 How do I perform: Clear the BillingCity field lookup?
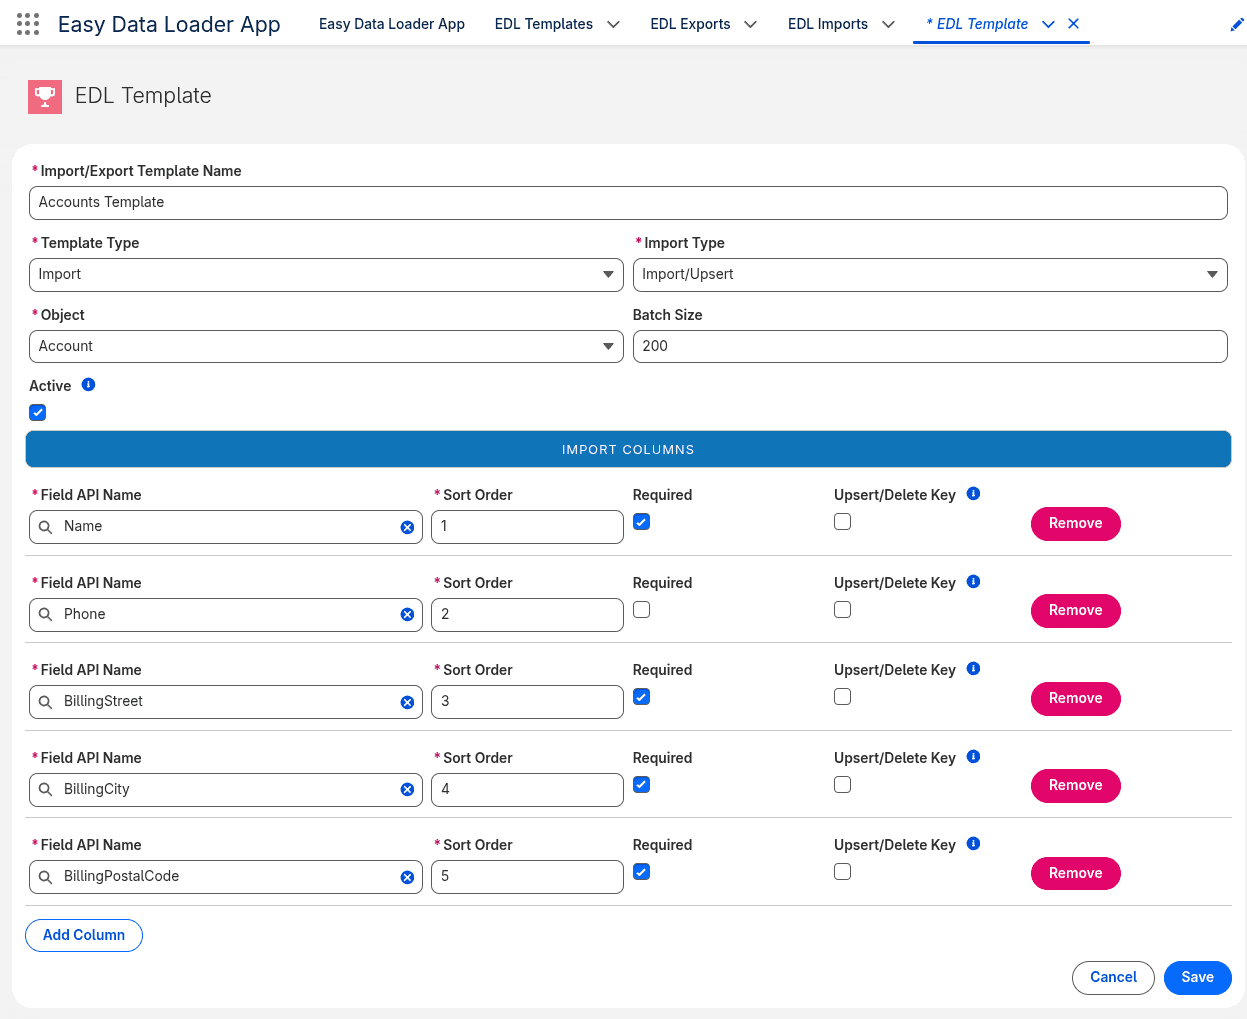(x=407, y=790)
